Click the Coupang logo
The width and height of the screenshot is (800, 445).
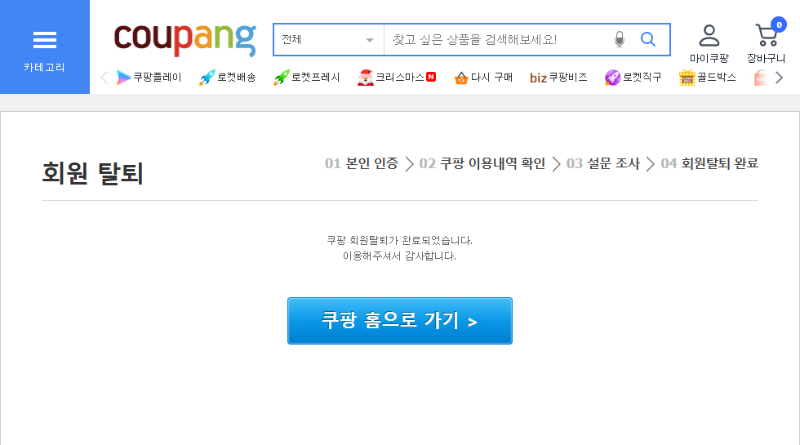coord(185,39)
